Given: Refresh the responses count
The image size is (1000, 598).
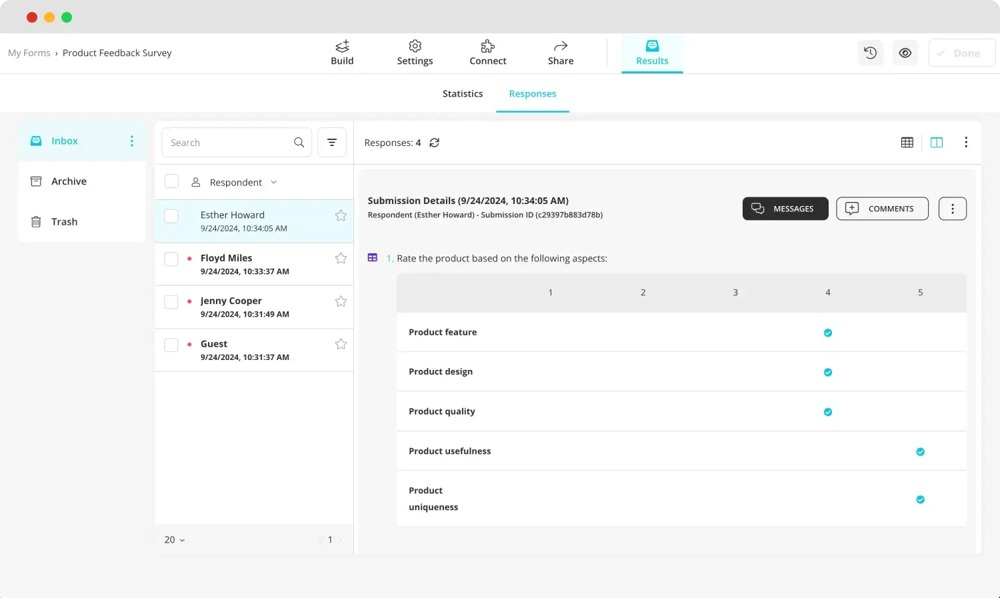Looking at the screenshot, I should point(434,143).
